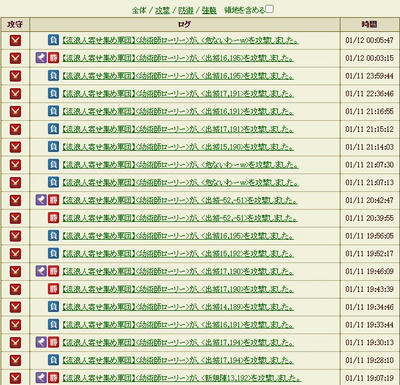
Task: Open the attack log link at 01/11 21:07:13
Action: pos(180,182)
